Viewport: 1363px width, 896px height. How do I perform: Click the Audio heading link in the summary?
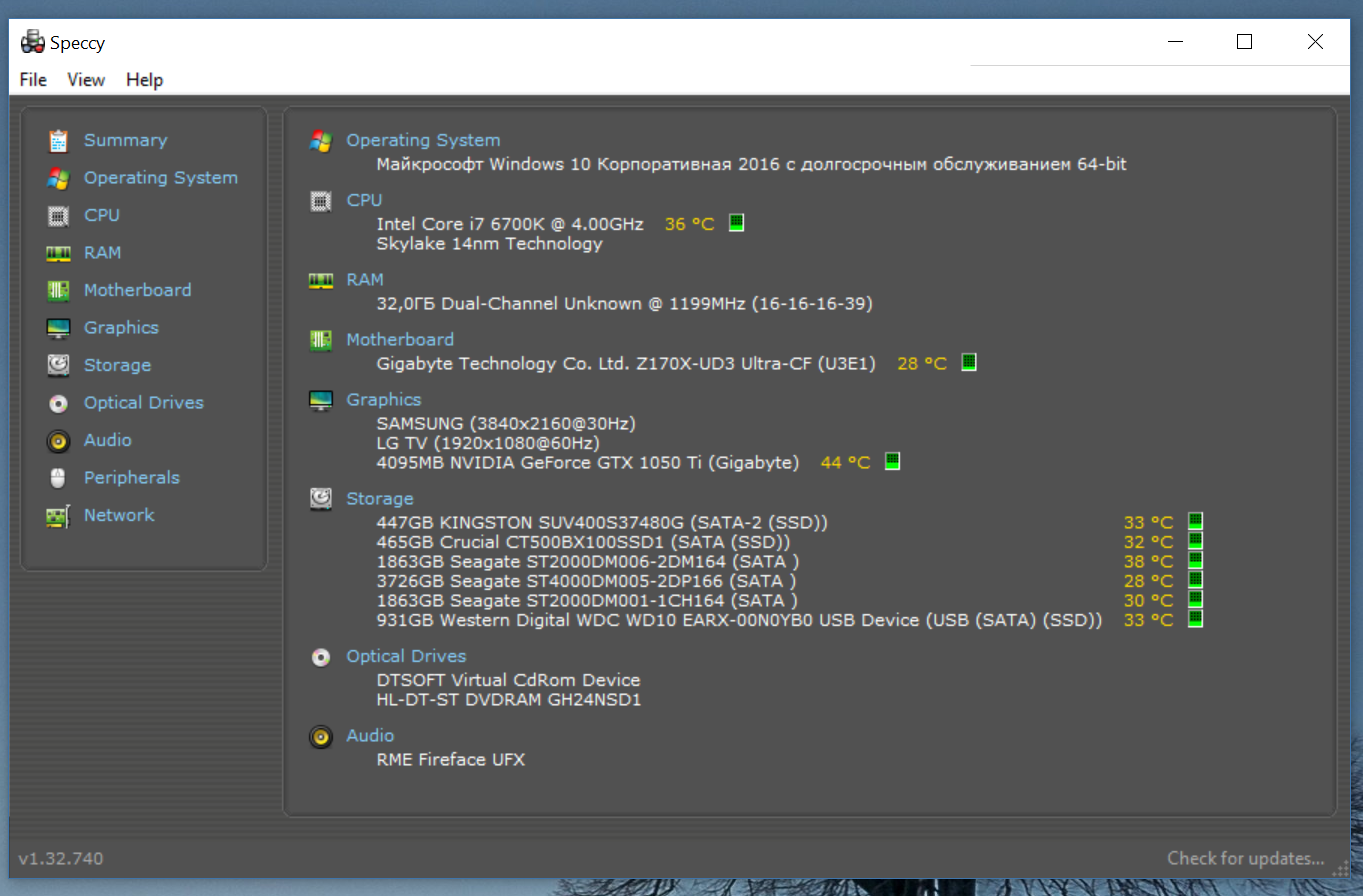point(370,736)
